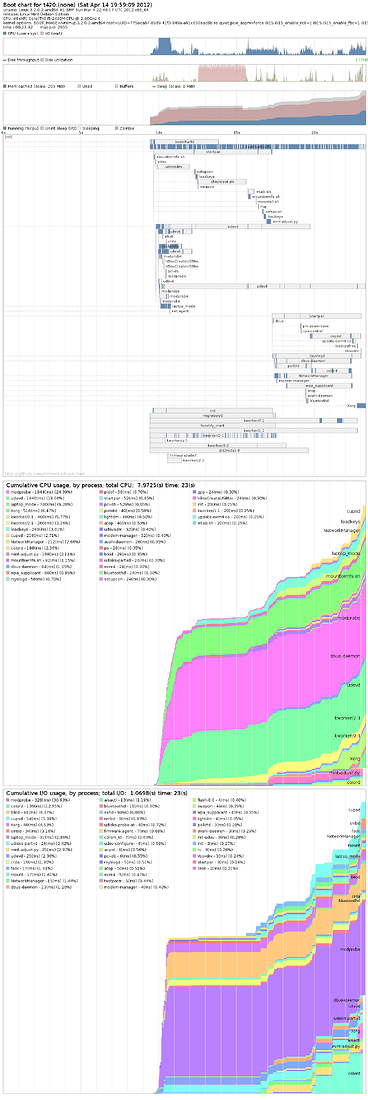The image size is (368, 1100).
Task: Click cupsd swatch in CPU usage legend
Action: pyautogui.click(x=8, y=535)
